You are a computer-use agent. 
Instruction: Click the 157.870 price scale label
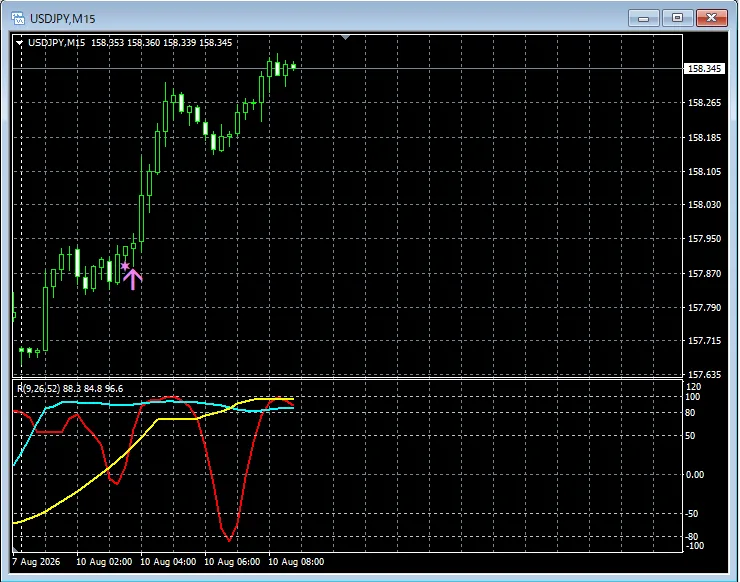point(704,274)
